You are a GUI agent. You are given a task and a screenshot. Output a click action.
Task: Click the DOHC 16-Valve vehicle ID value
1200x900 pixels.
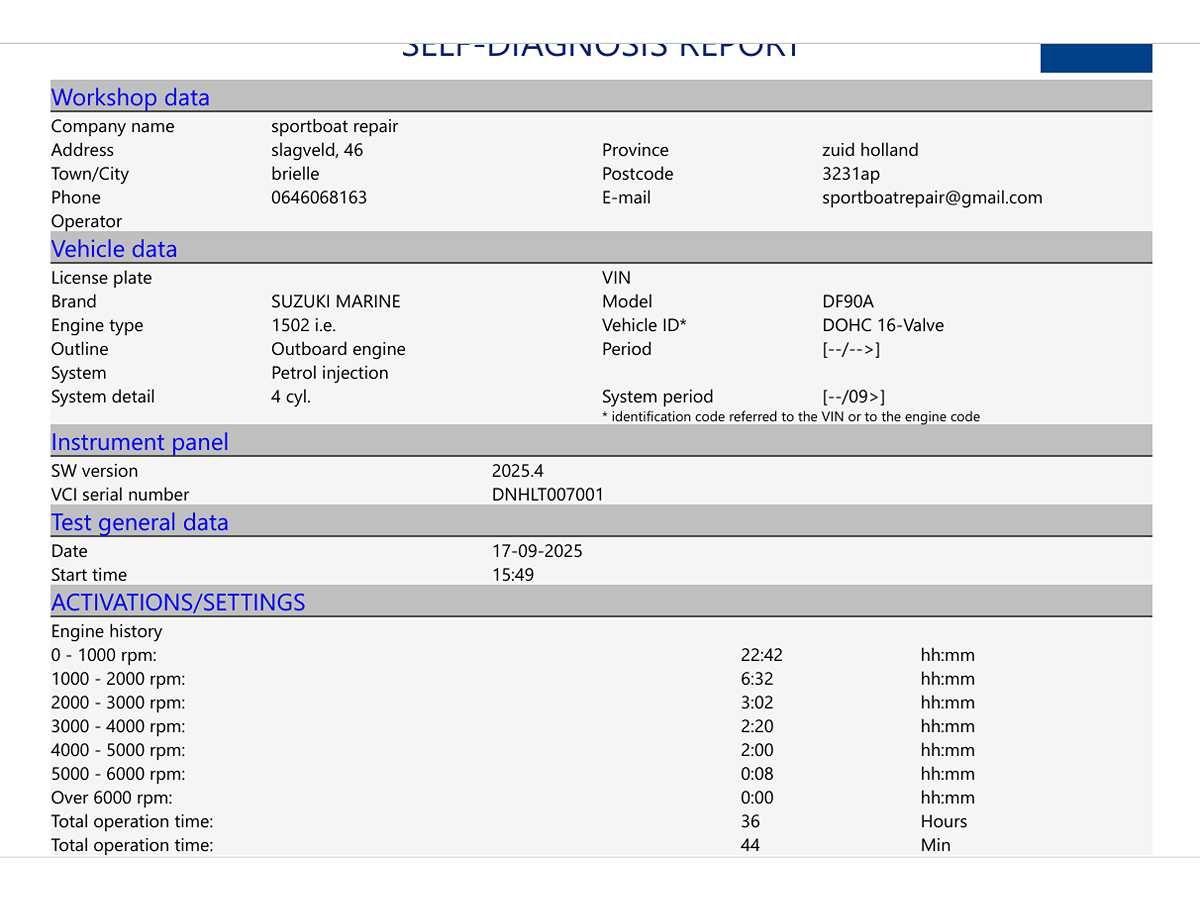pyautogui.click(x=882, y=325)
